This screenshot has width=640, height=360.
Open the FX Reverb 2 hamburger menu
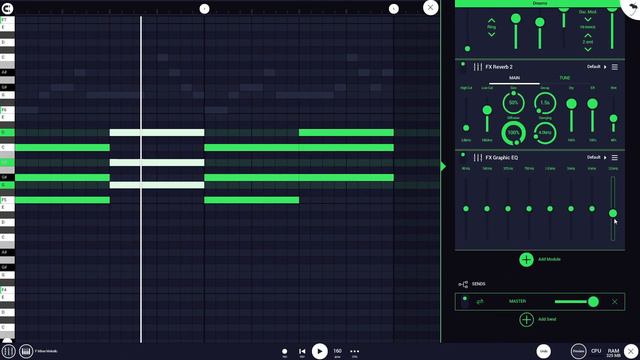coord(615,67)
